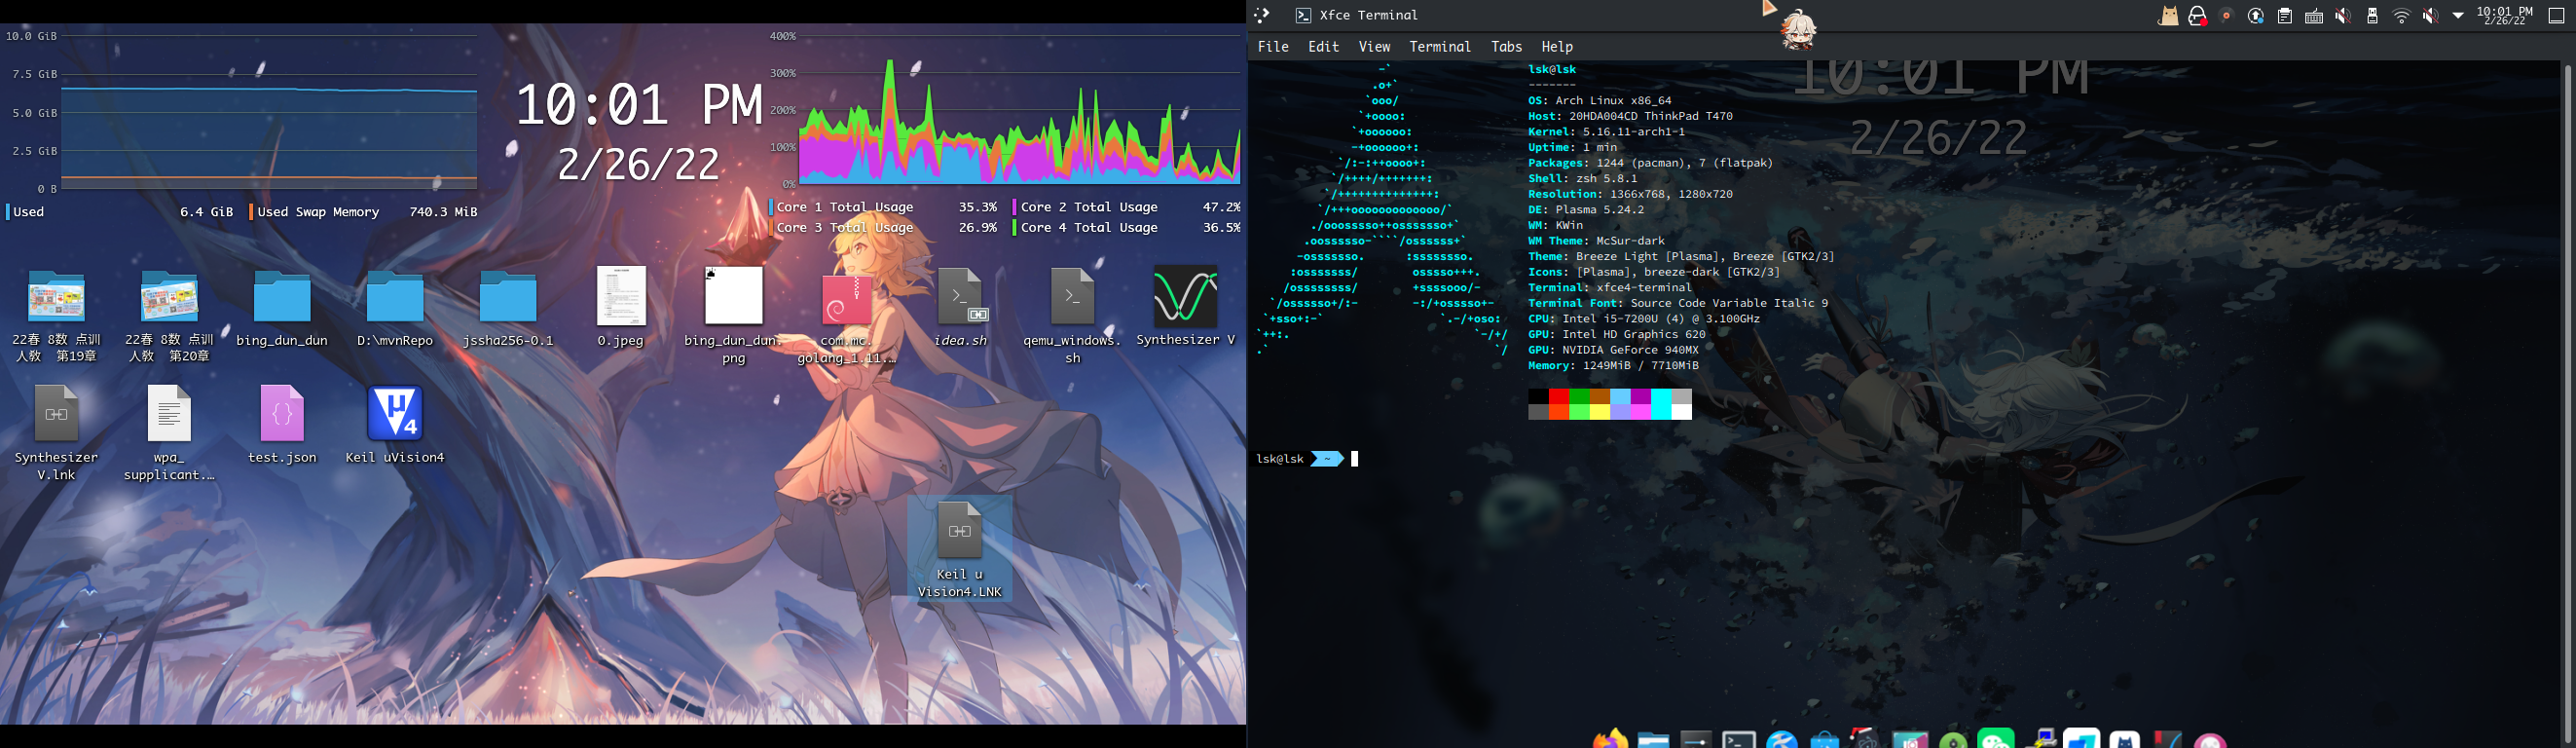The image size is (2576, 748).
Task: Launch Firefox from the dock
Action: point(1610,740)
